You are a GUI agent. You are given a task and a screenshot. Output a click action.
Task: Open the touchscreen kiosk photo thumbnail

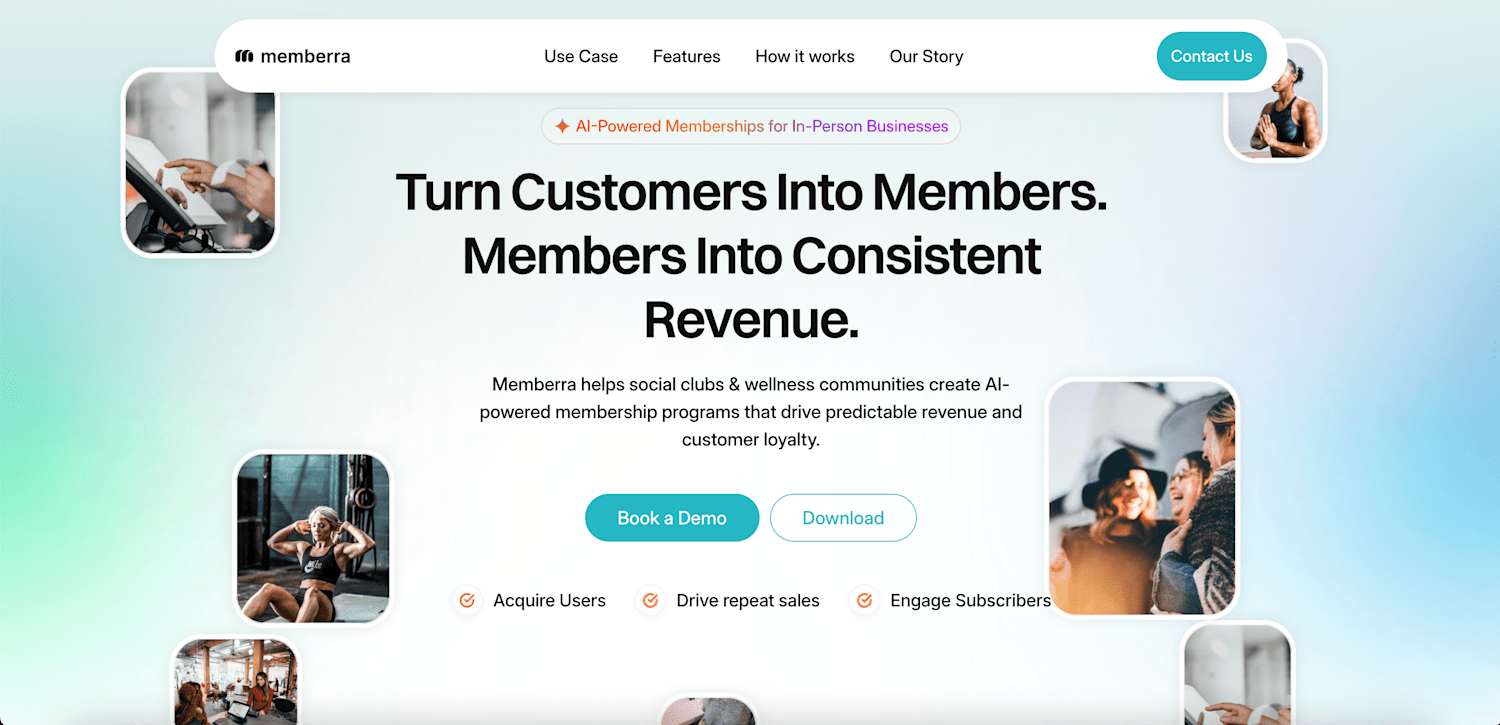pos(200,163)
